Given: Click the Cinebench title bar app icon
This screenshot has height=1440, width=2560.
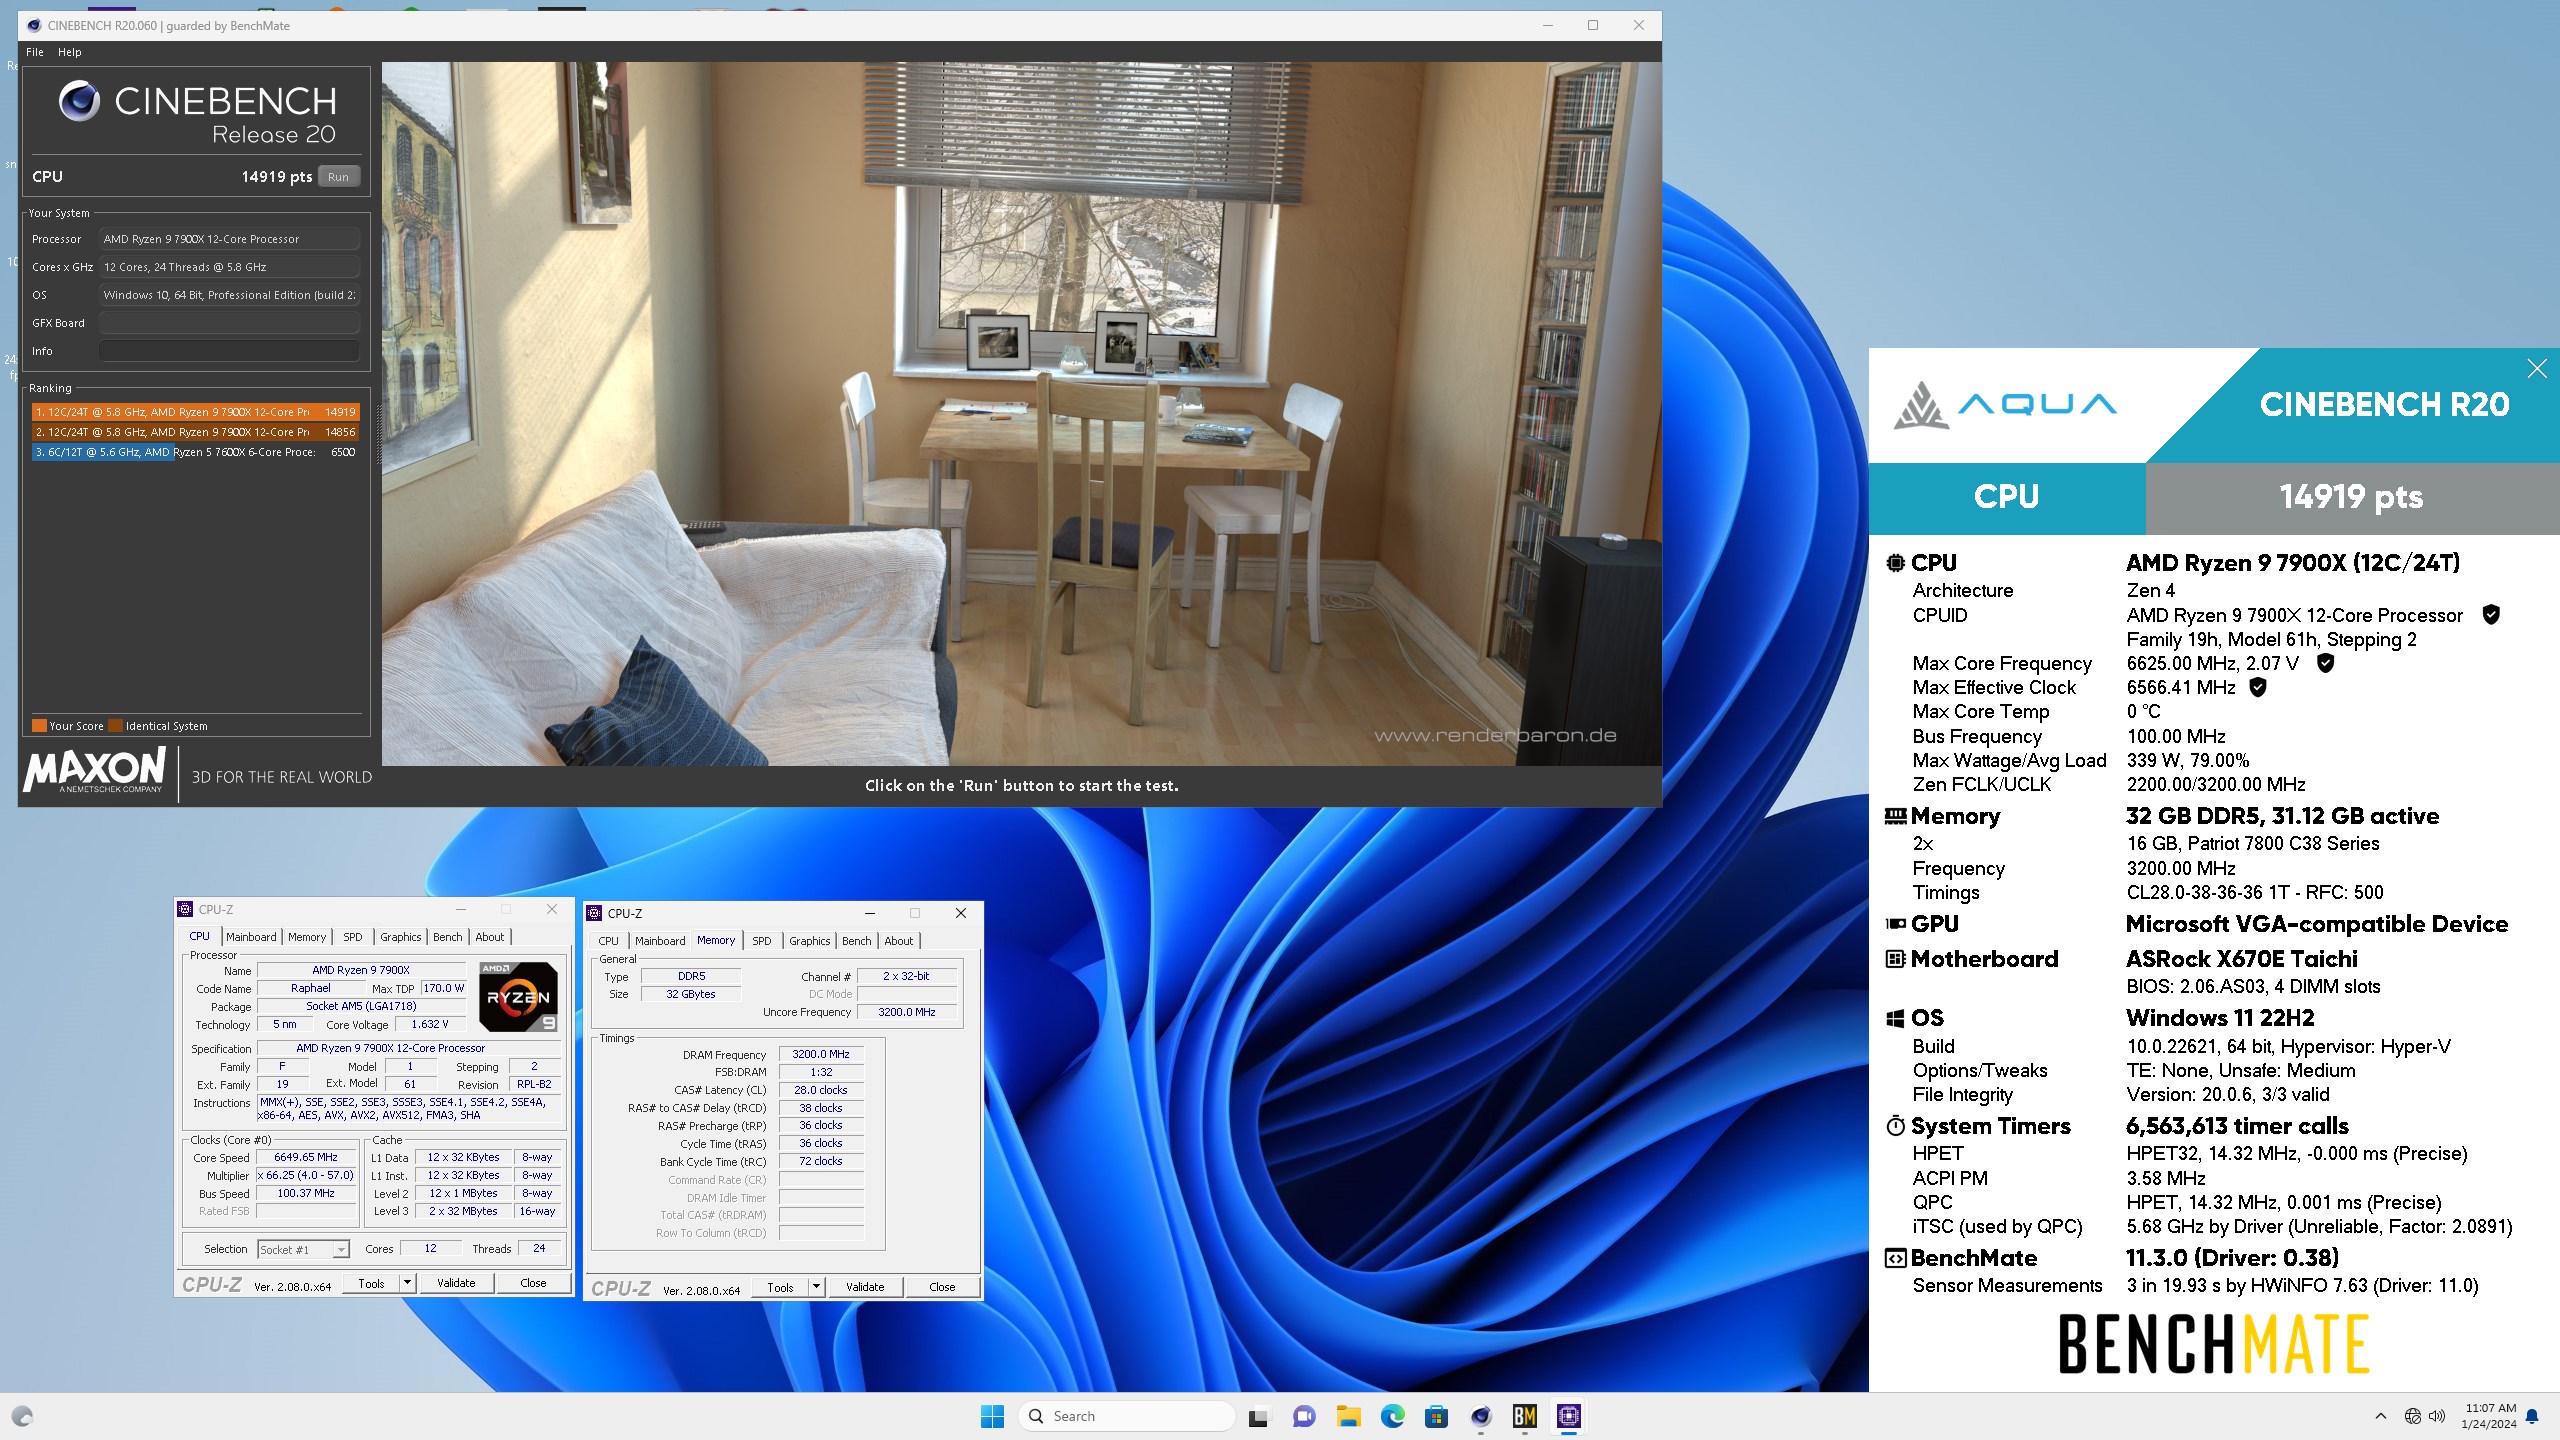Looking at the screenshot, I should point(33,26).
